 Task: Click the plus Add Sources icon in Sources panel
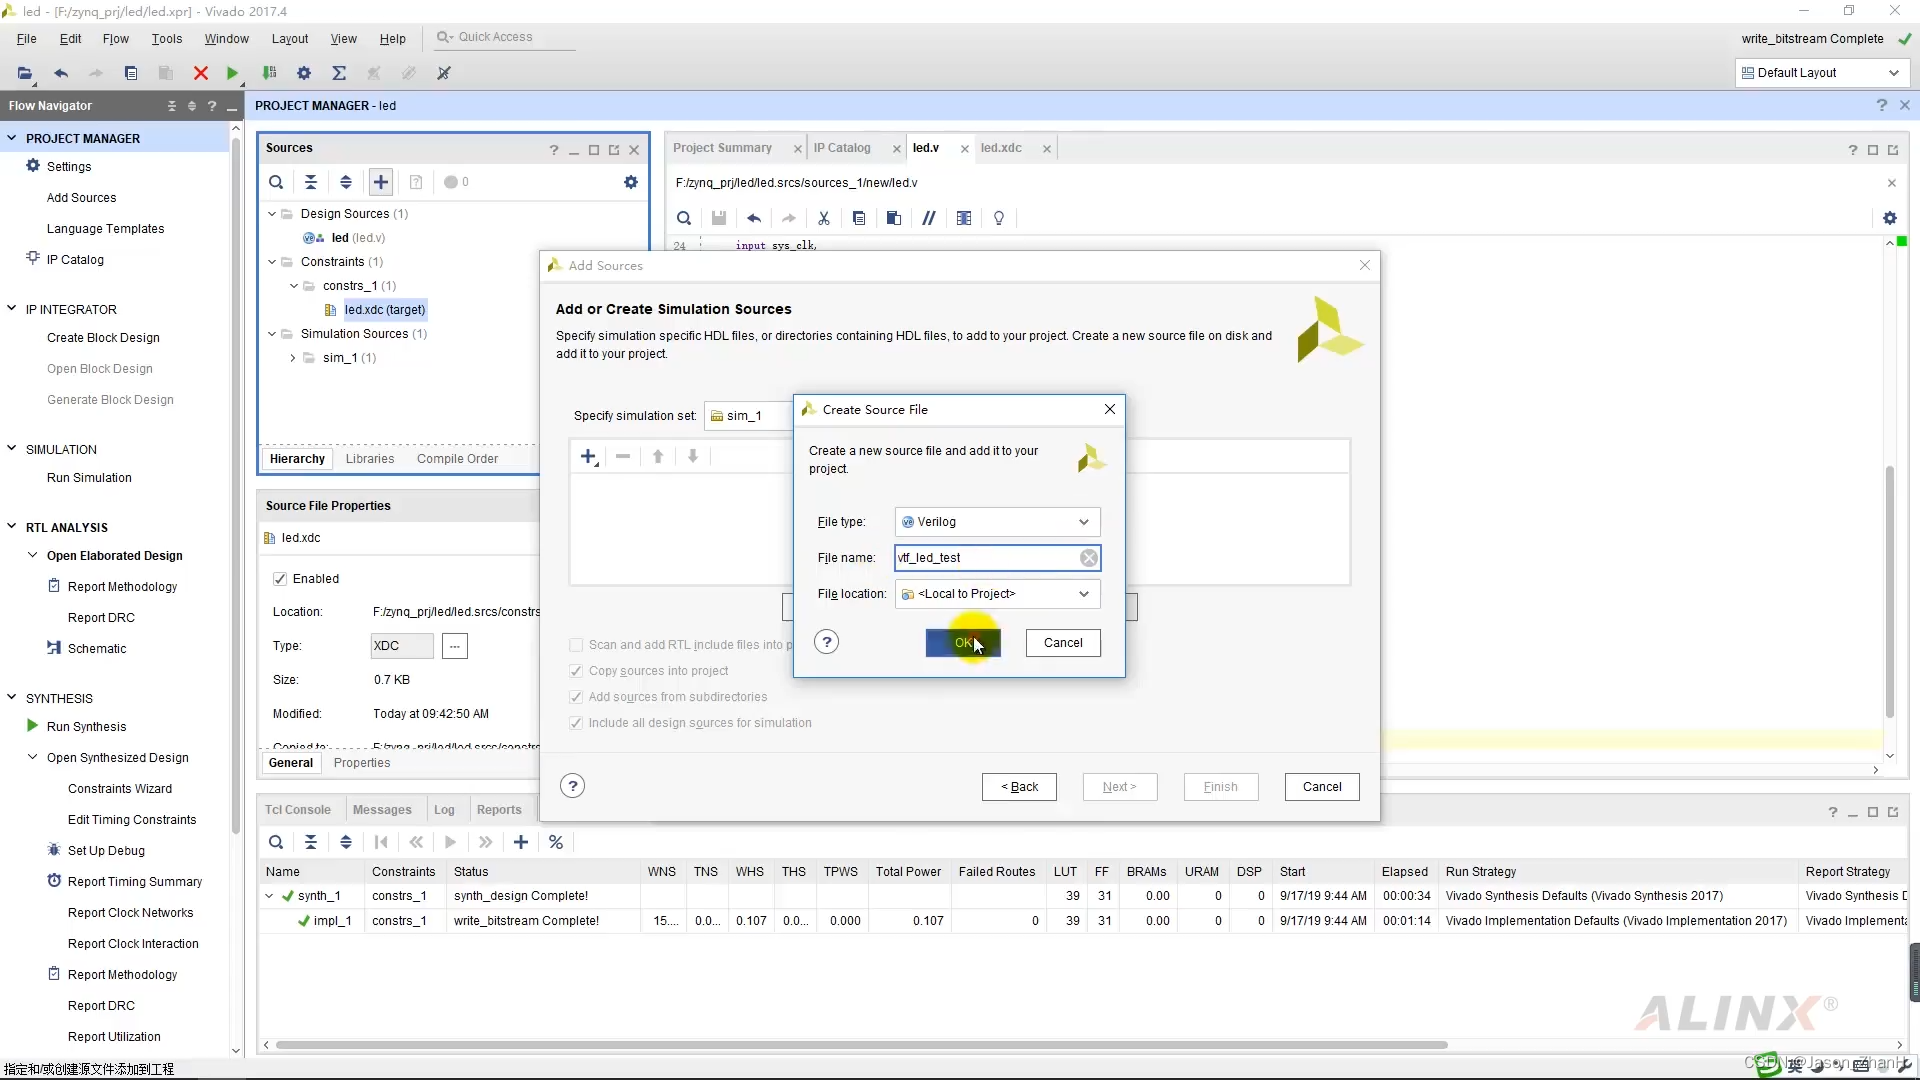coord(380,182)
